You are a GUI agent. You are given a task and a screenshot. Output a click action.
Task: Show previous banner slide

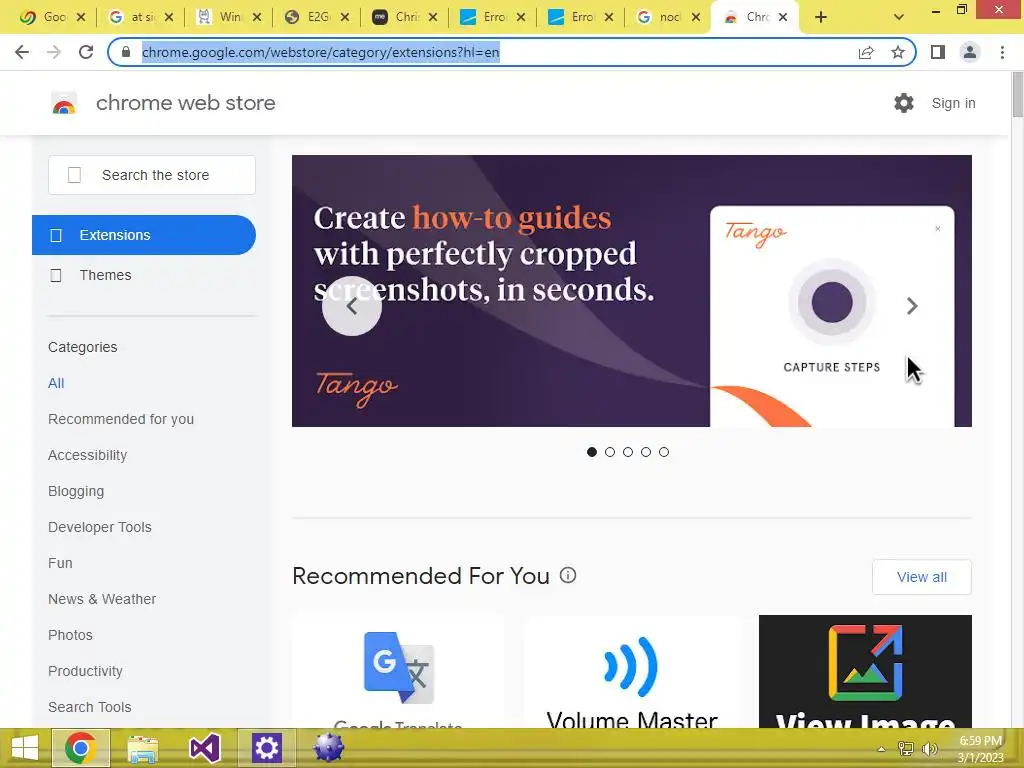point(352,306)
